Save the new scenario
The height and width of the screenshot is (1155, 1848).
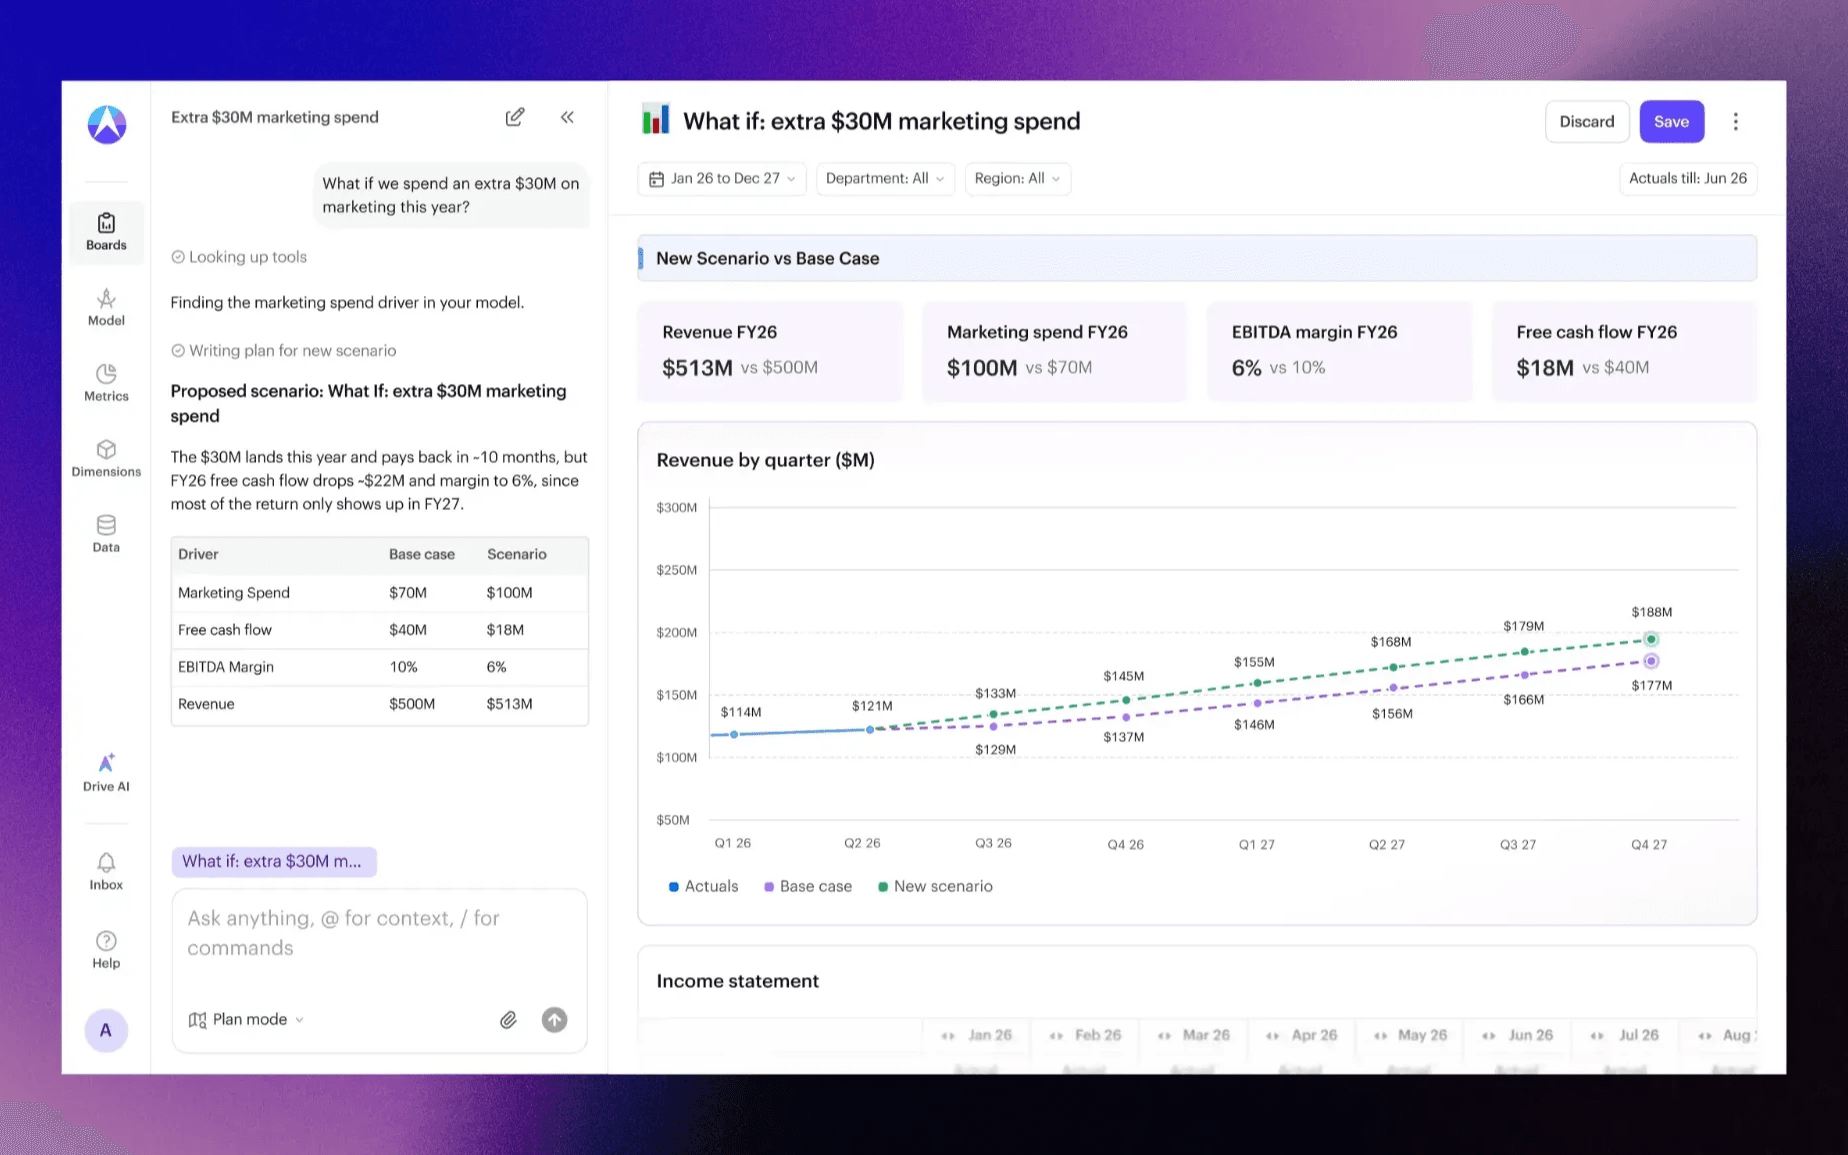coord(1671,121)
